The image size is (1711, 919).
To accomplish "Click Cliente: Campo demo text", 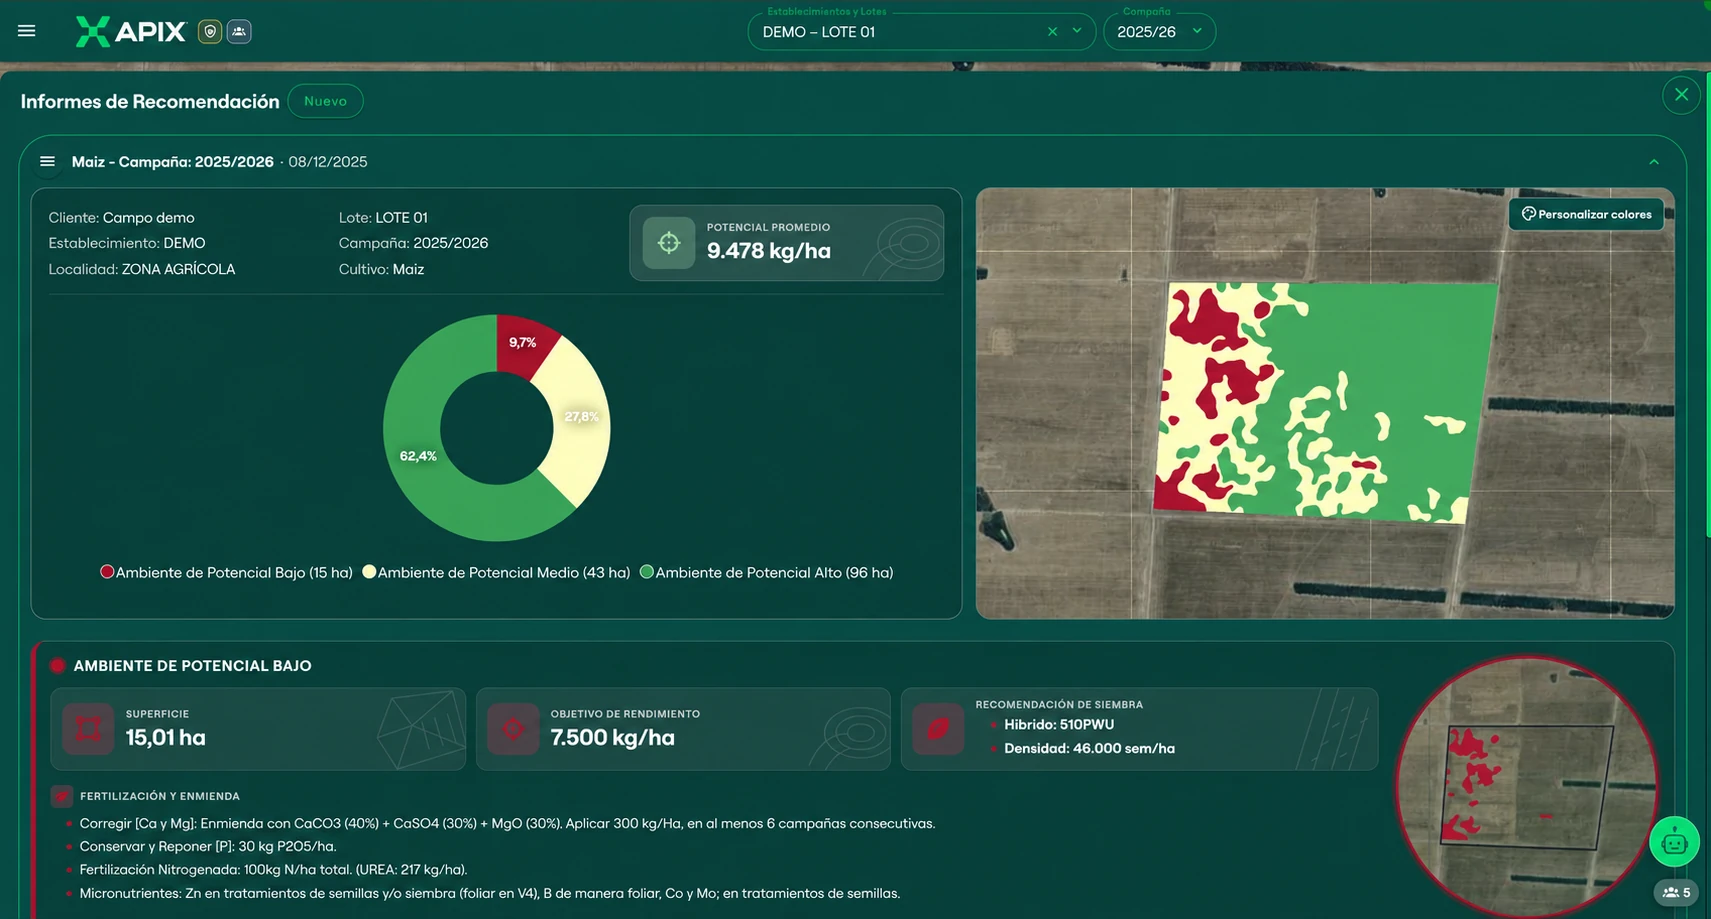I will tap(121, 217).
